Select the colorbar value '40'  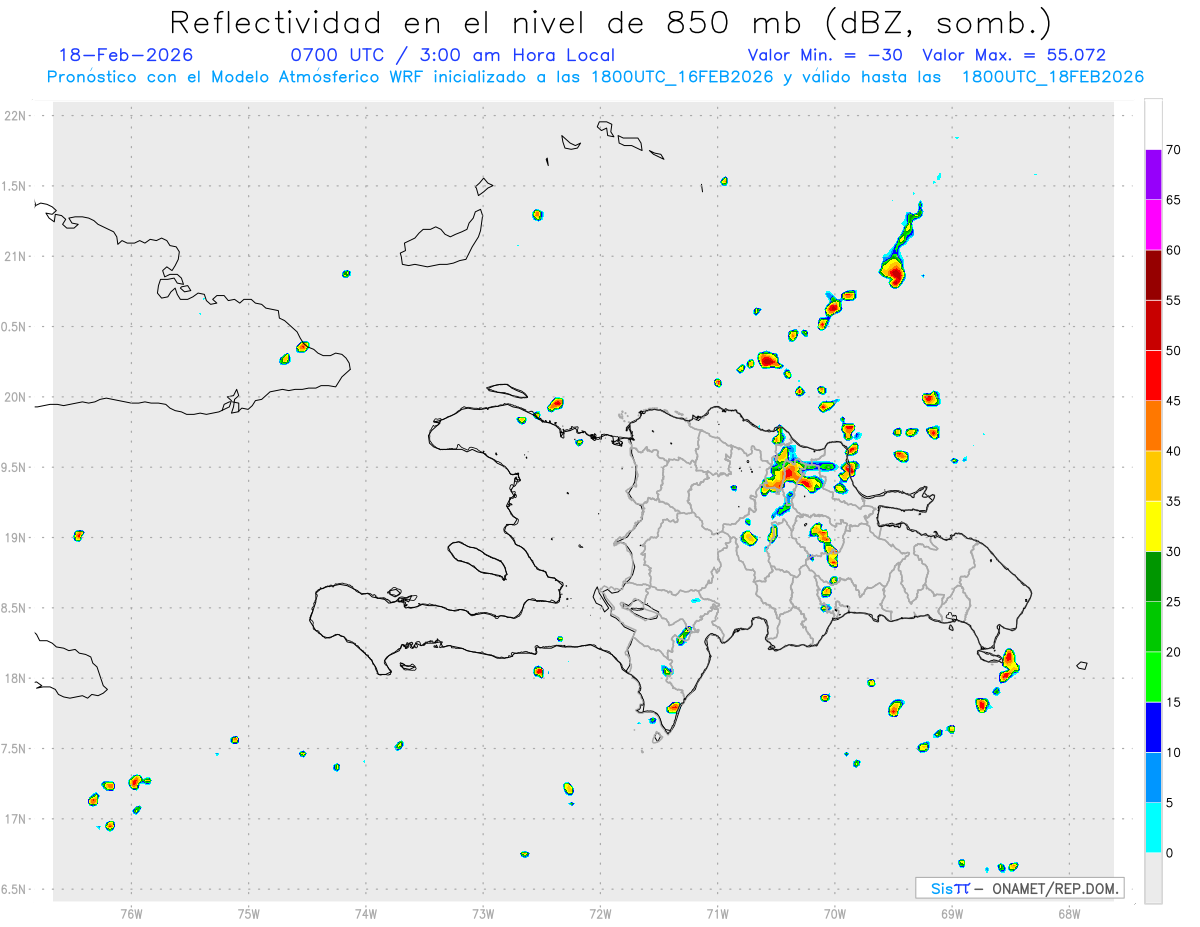pos(1173,451)
